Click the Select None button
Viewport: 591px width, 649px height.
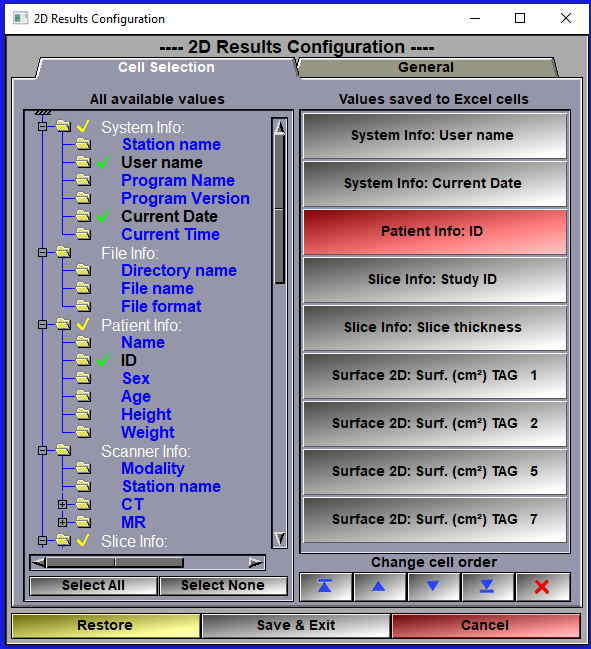223,585
